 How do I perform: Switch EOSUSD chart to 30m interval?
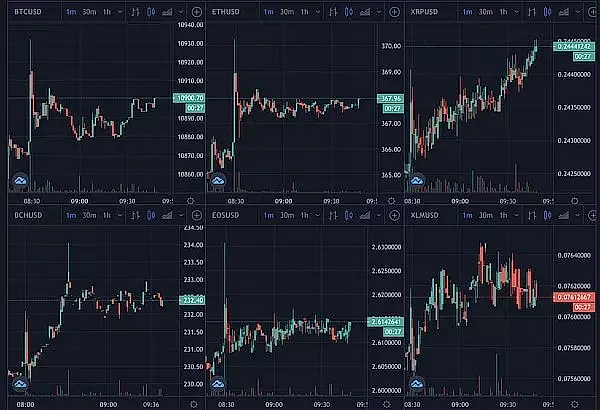[x=287, y=216]
